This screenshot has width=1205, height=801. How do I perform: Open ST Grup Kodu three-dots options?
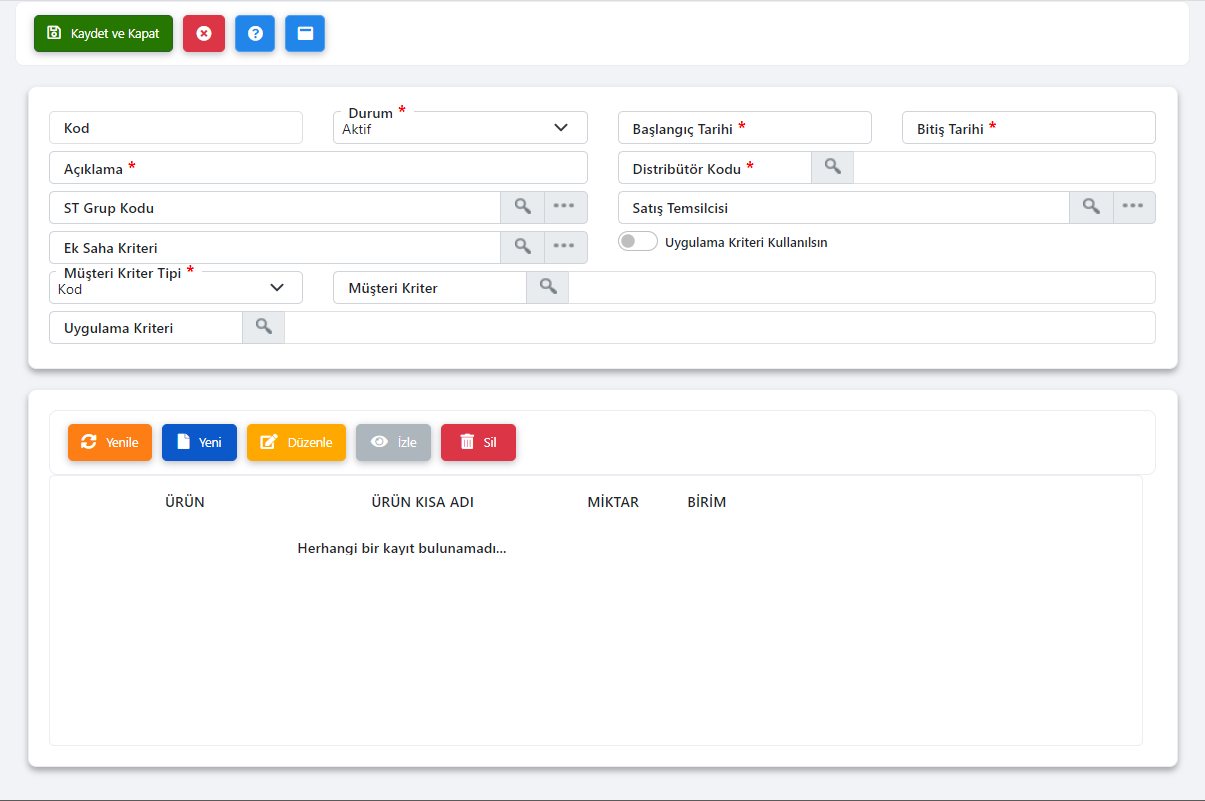click(565, 207)
